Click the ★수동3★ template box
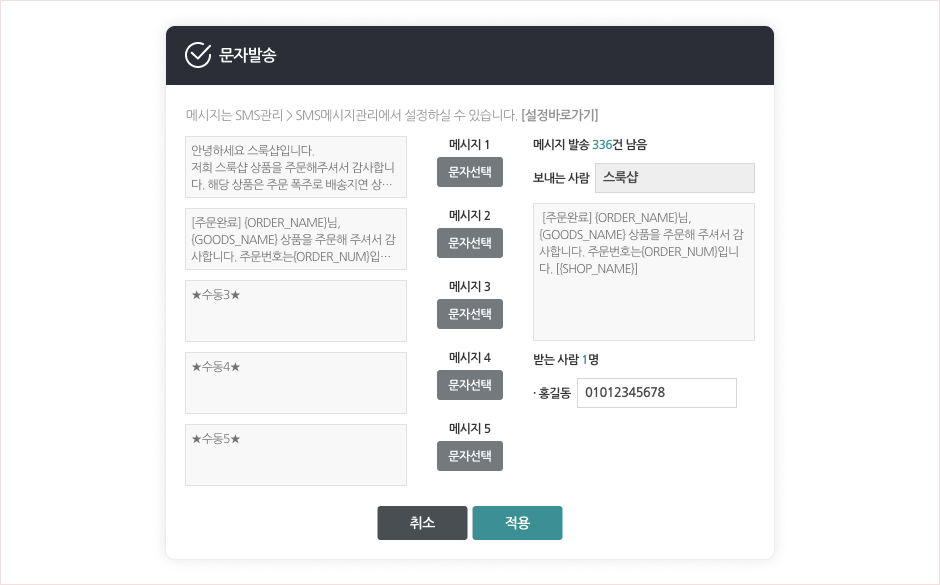The image size is (940, 585). point(296,311)
